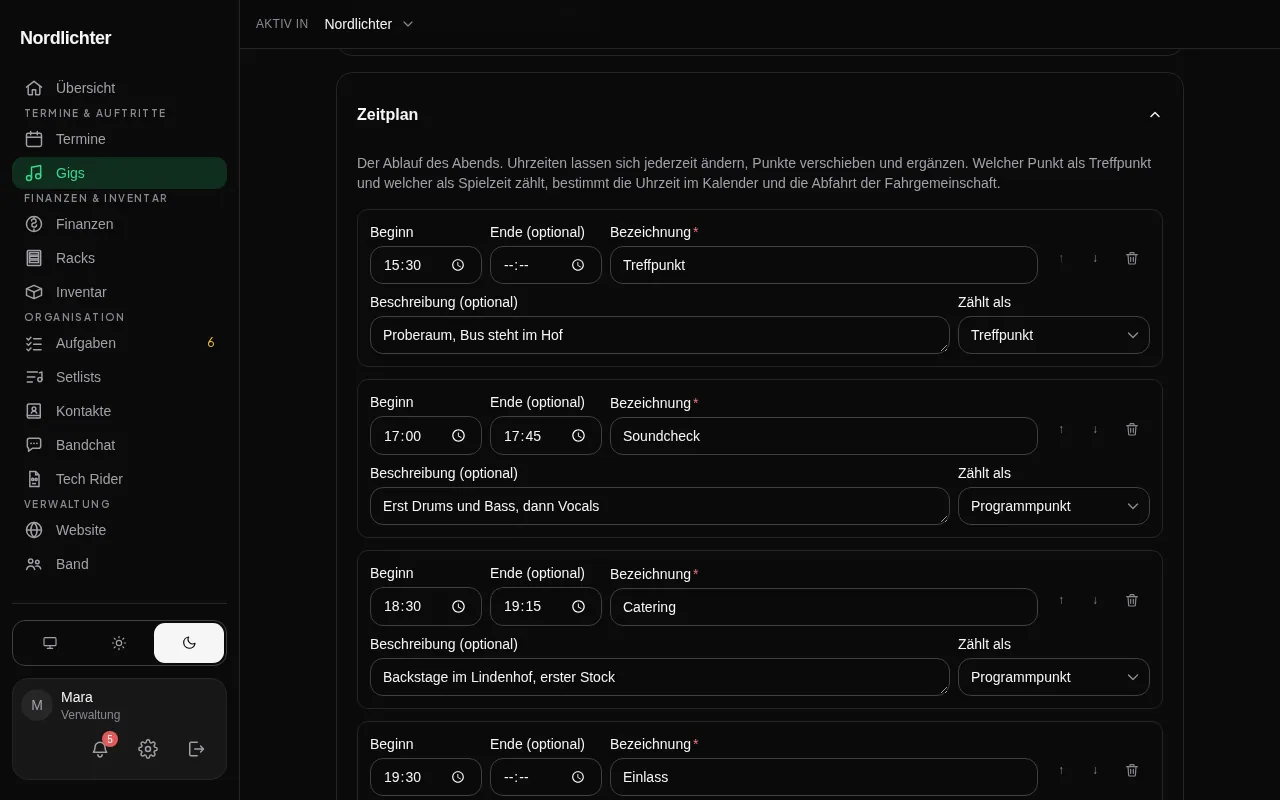Select dark theme mode
Image resolution: width=1280 pixels, height=800 pixels.
click(189, 643)
